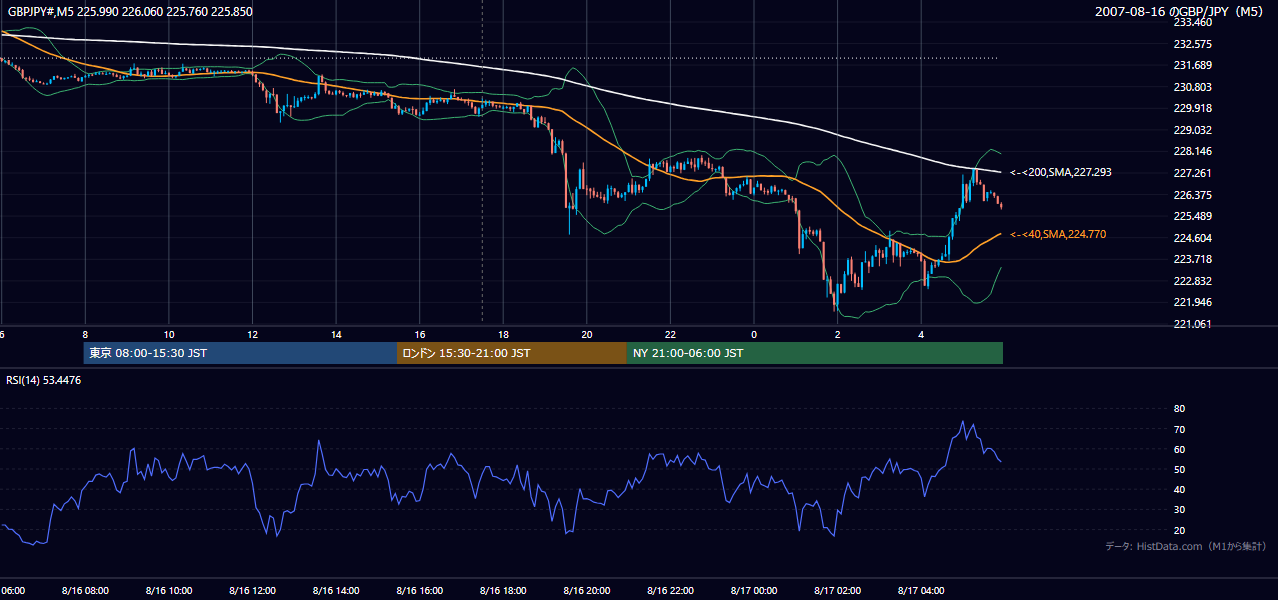Click hour label 0 under price chart
Screen dimensions: 1278x600
tap(754, 335)
